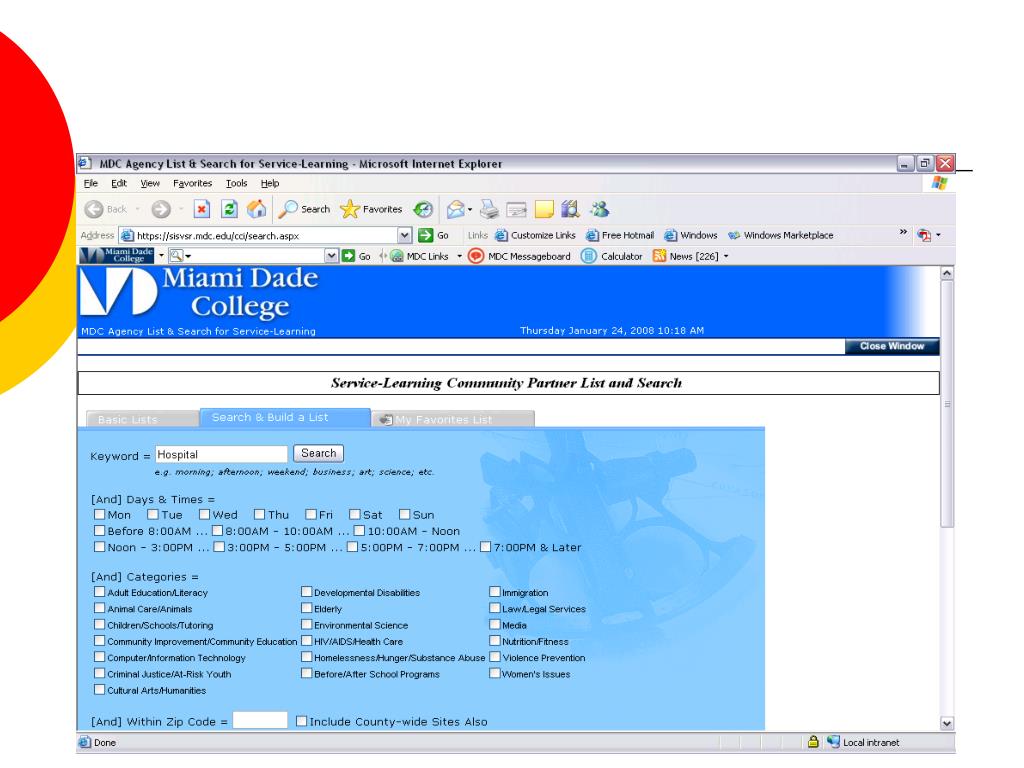Click the Adobe PDF toolbar icon

click(x=923, y=235)
